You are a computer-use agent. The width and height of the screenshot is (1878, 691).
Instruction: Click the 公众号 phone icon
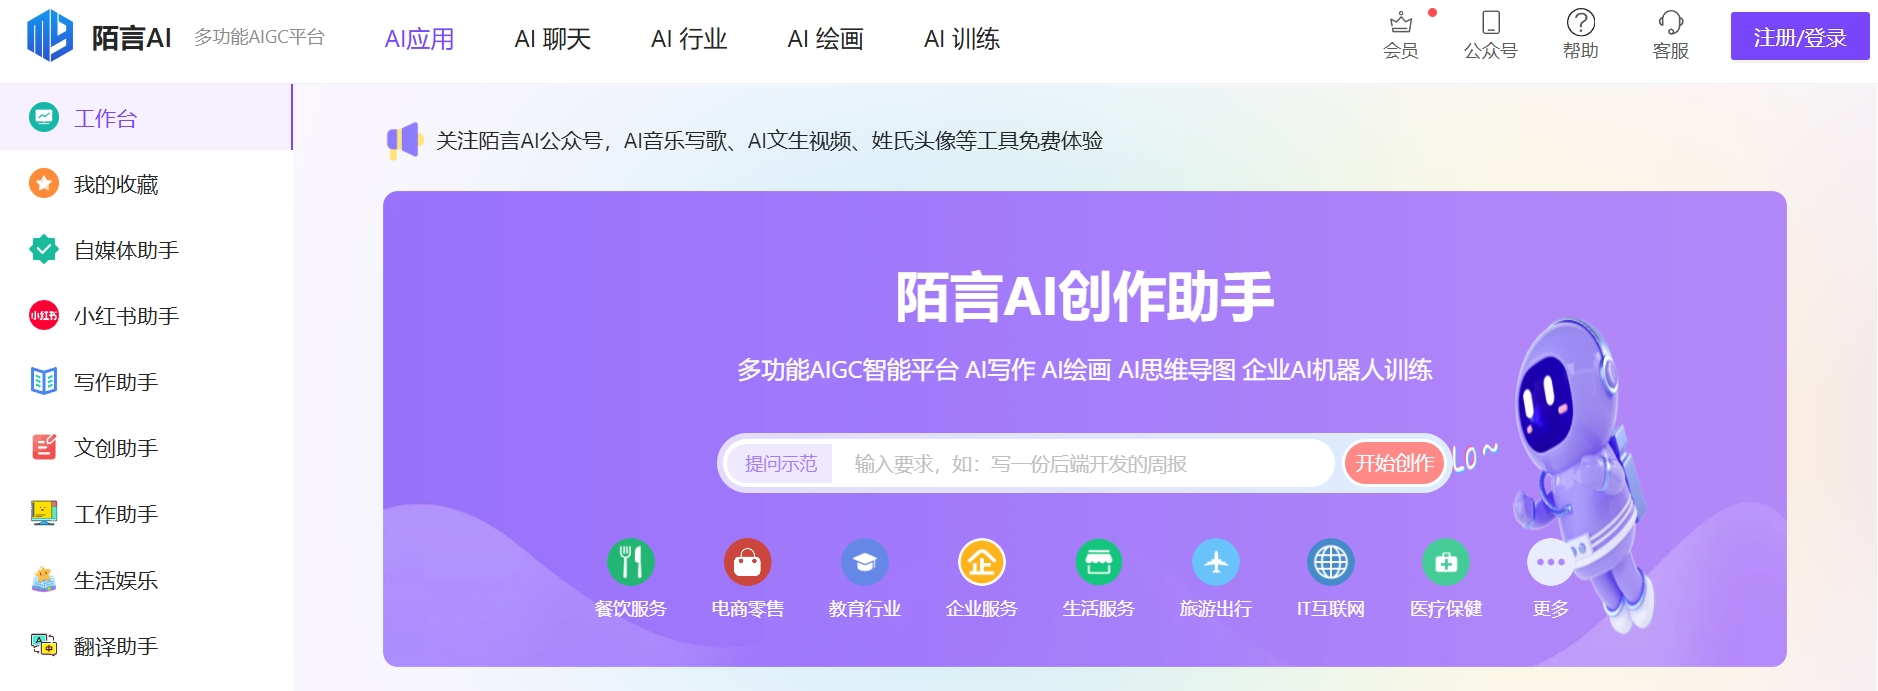pyautogui.click(x=1490, y=24)
